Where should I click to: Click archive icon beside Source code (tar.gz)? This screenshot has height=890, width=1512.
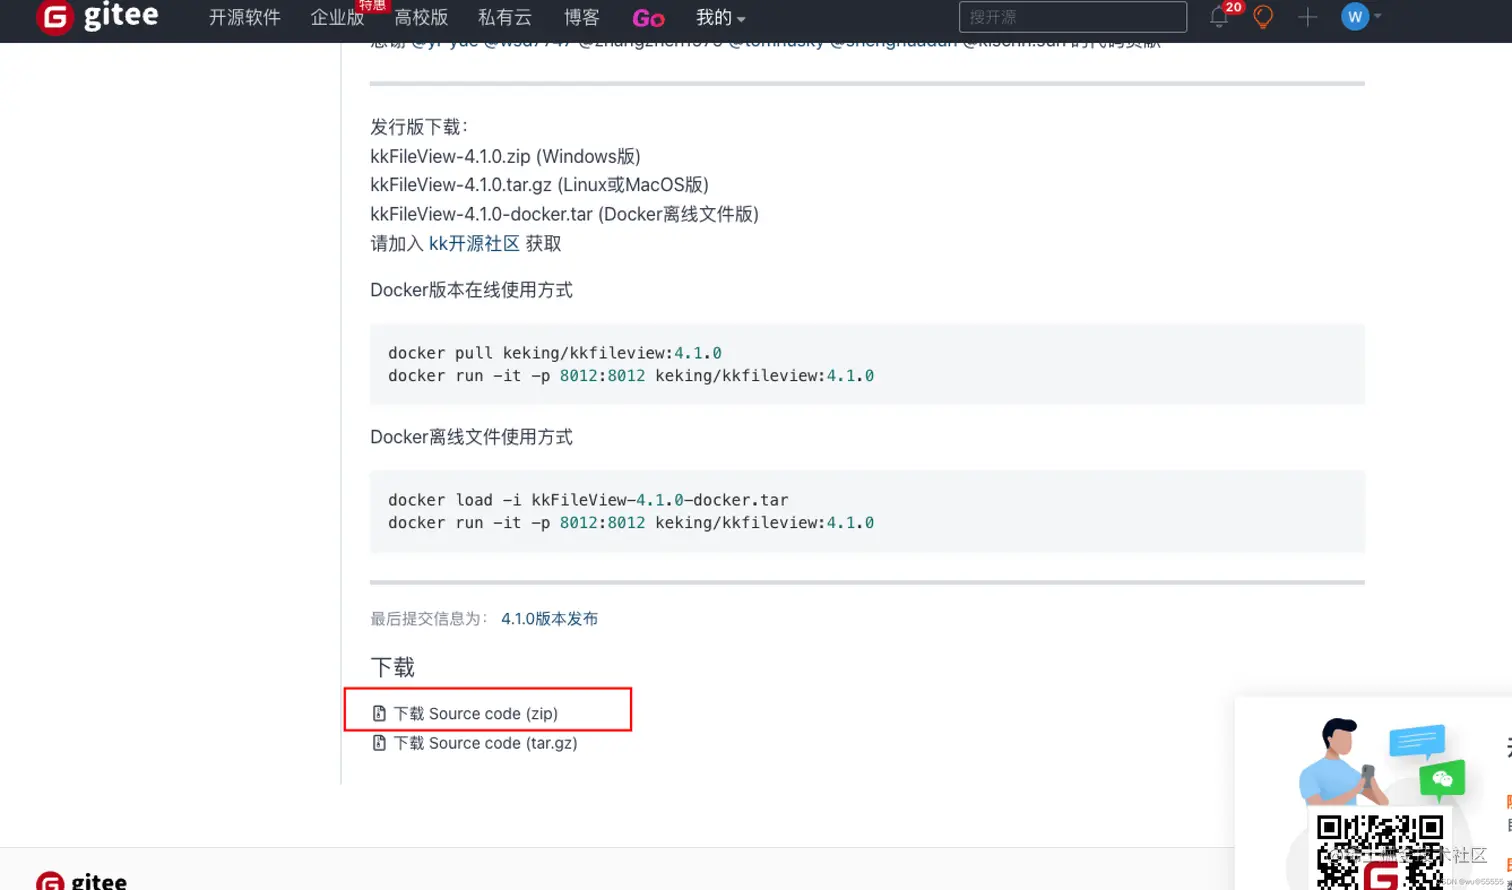[379, 744]
